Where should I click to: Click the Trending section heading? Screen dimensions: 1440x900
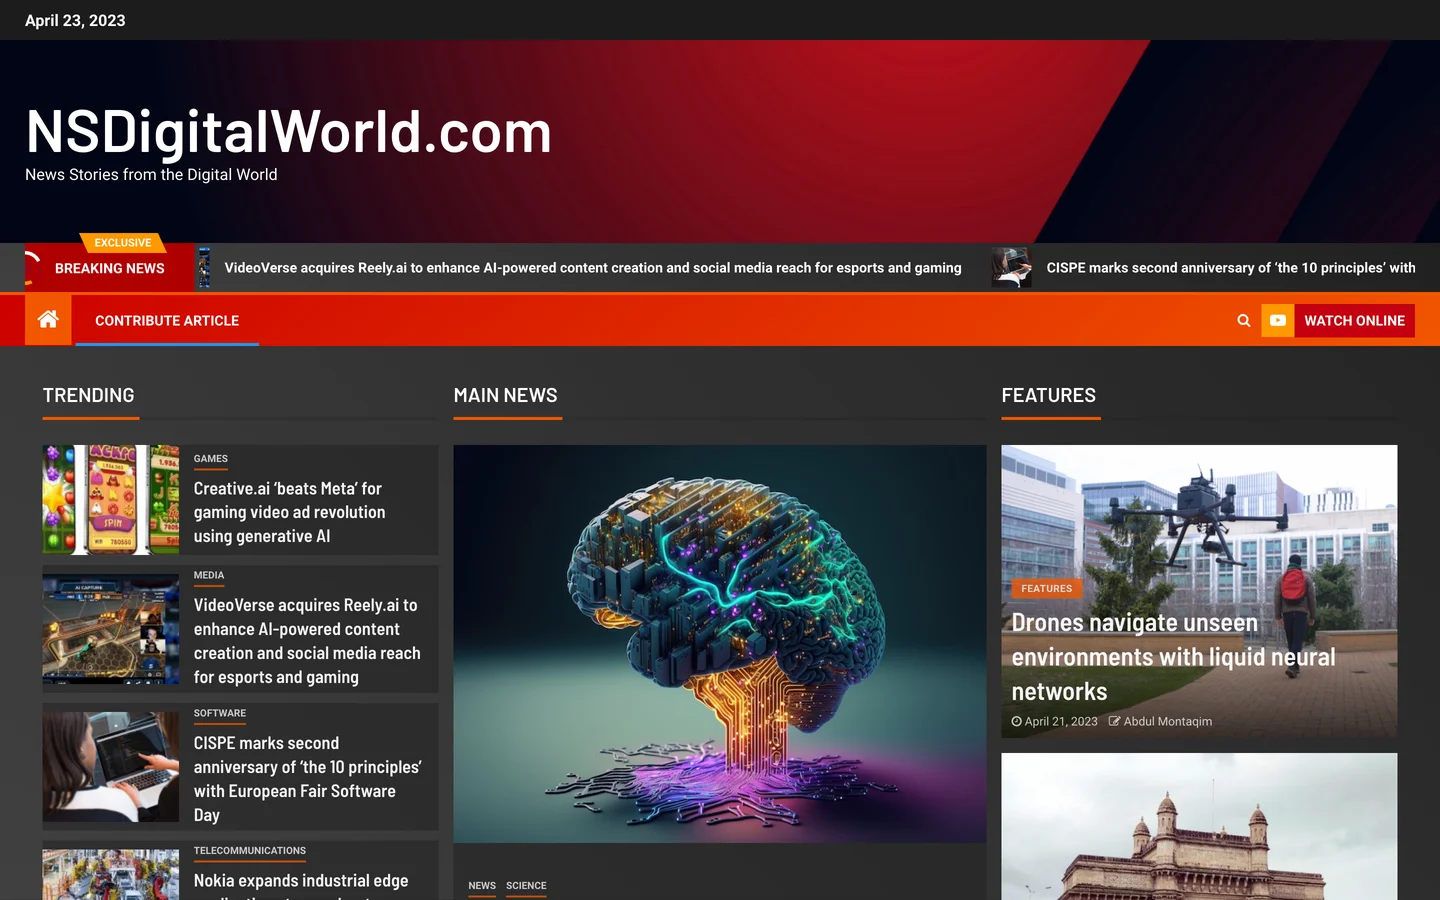tap(89, 395)
